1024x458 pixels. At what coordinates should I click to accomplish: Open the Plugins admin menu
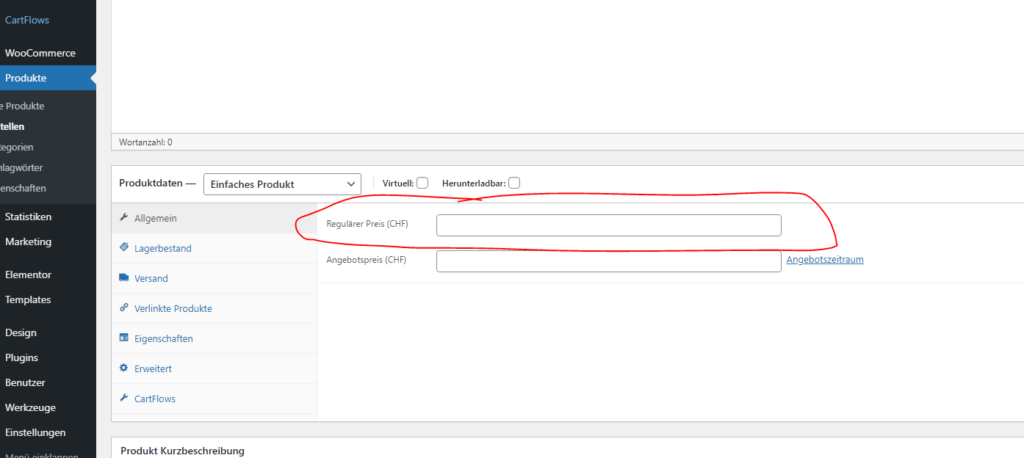[x=22, y=357]
